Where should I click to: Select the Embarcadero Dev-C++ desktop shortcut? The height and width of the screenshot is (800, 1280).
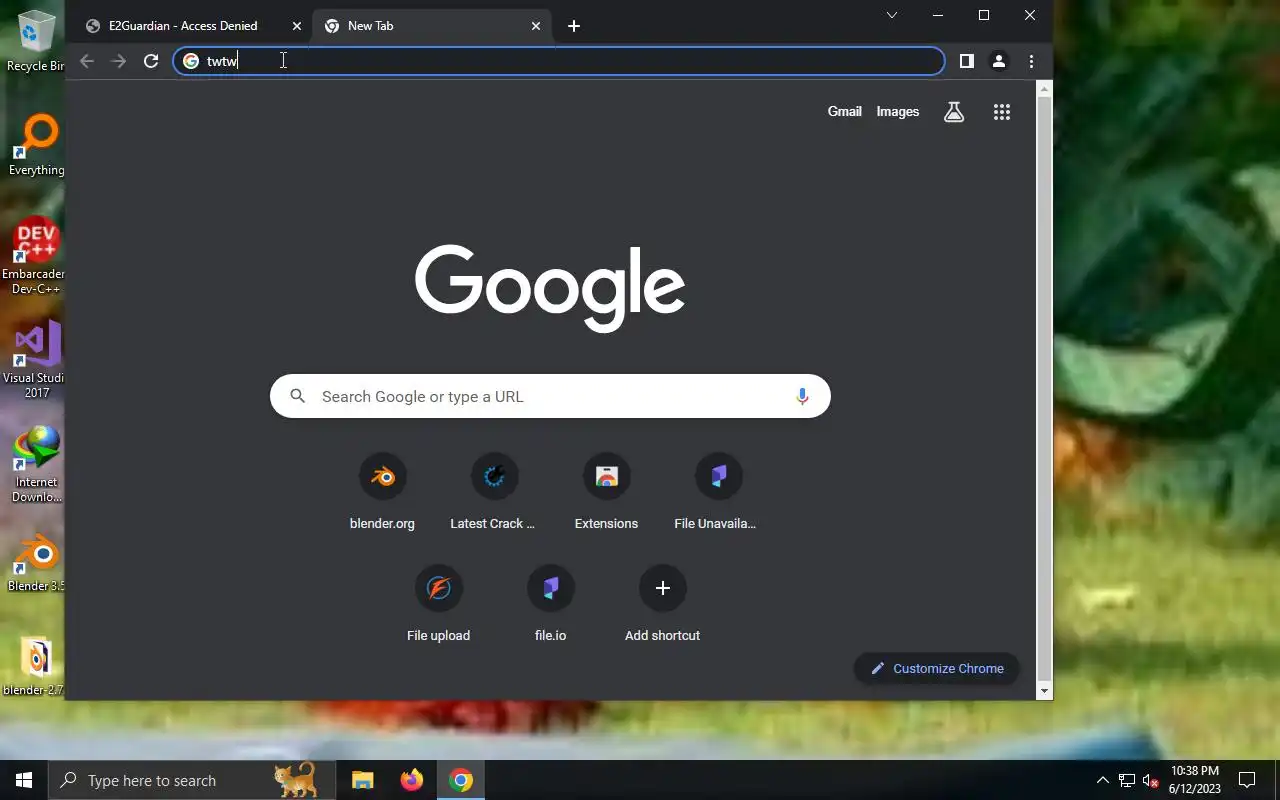pos(34,256)
